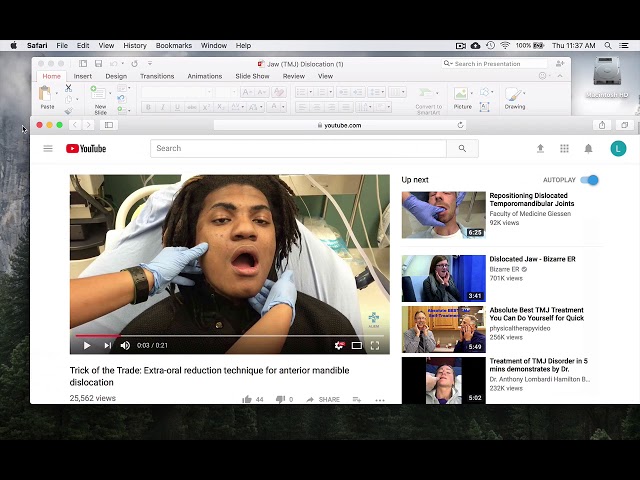The height and width of the screenshot is (480, 640).
Task: Play the YouTube video
Action: (x=87, y=346)
